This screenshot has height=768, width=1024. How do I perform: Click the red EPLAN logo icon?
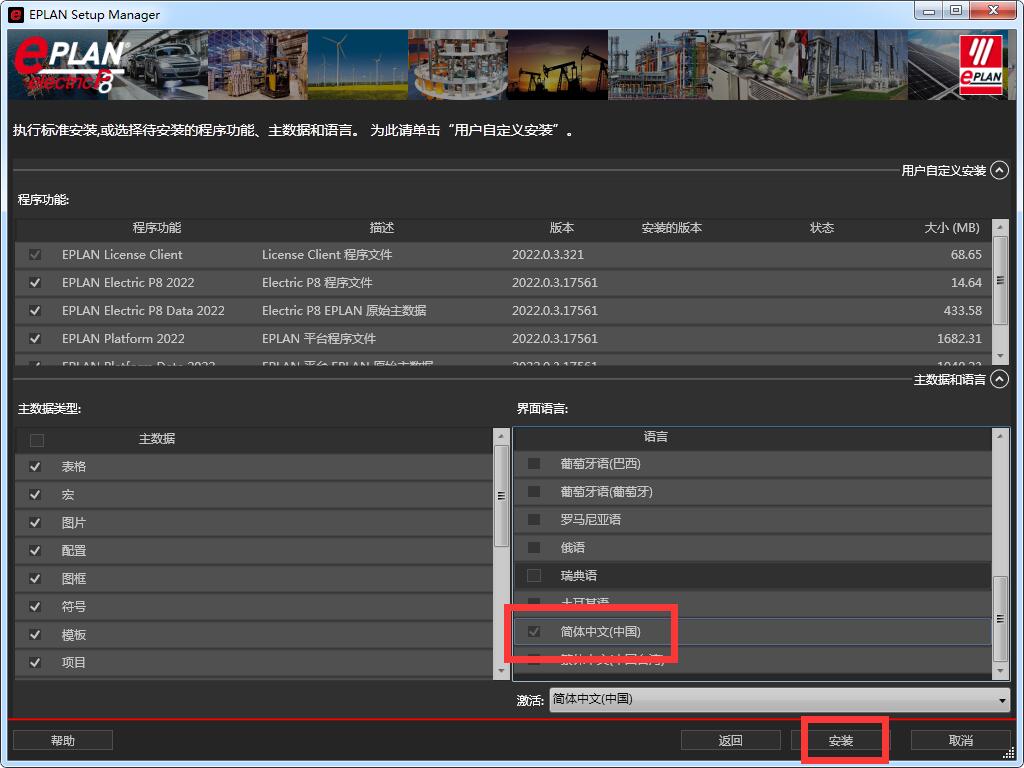click(x=980, y=66)
